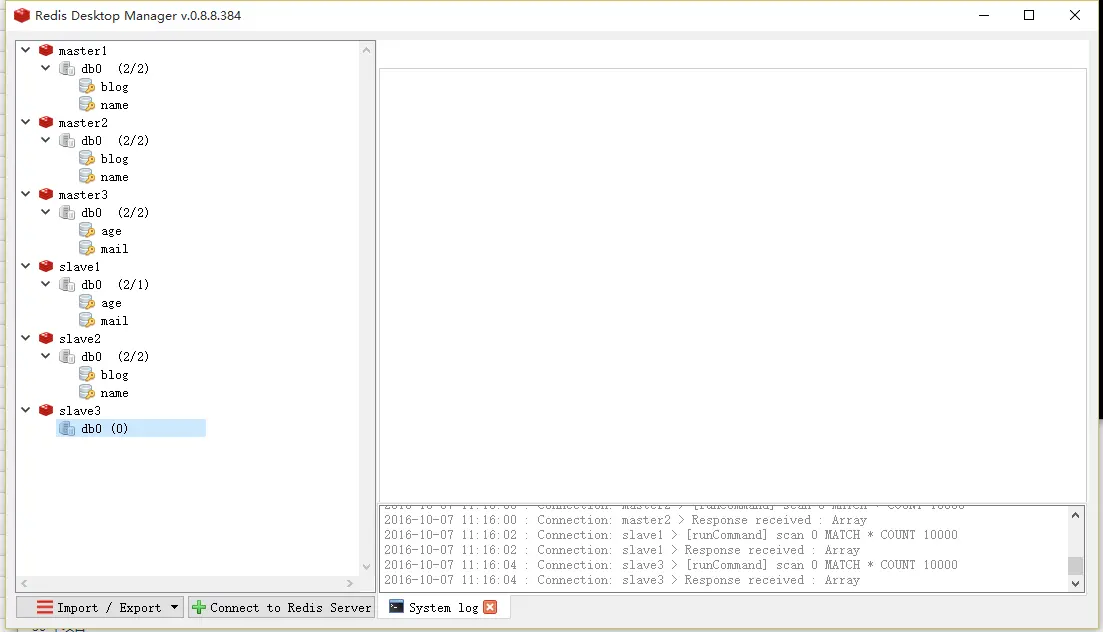Screen dimensions: 1103x632
Task: Click the db0 database icon under master2
Action: click(x=67, y=140)
